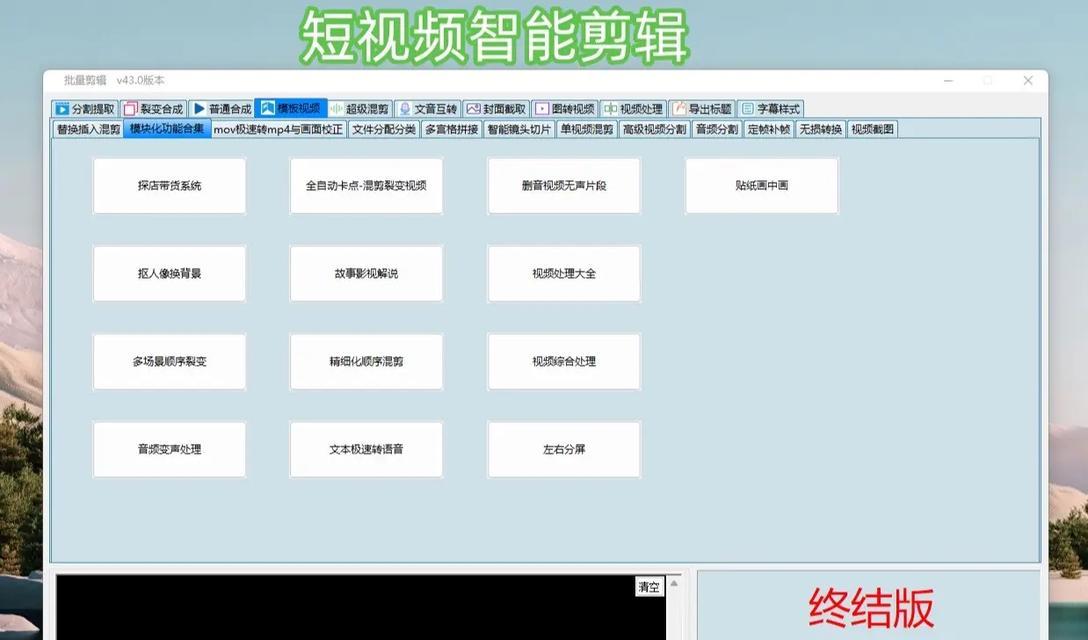The height and width of the screenshot is (640, 1088).
Task: Open the 字幕样式 tab
Action: coord(770,109)
